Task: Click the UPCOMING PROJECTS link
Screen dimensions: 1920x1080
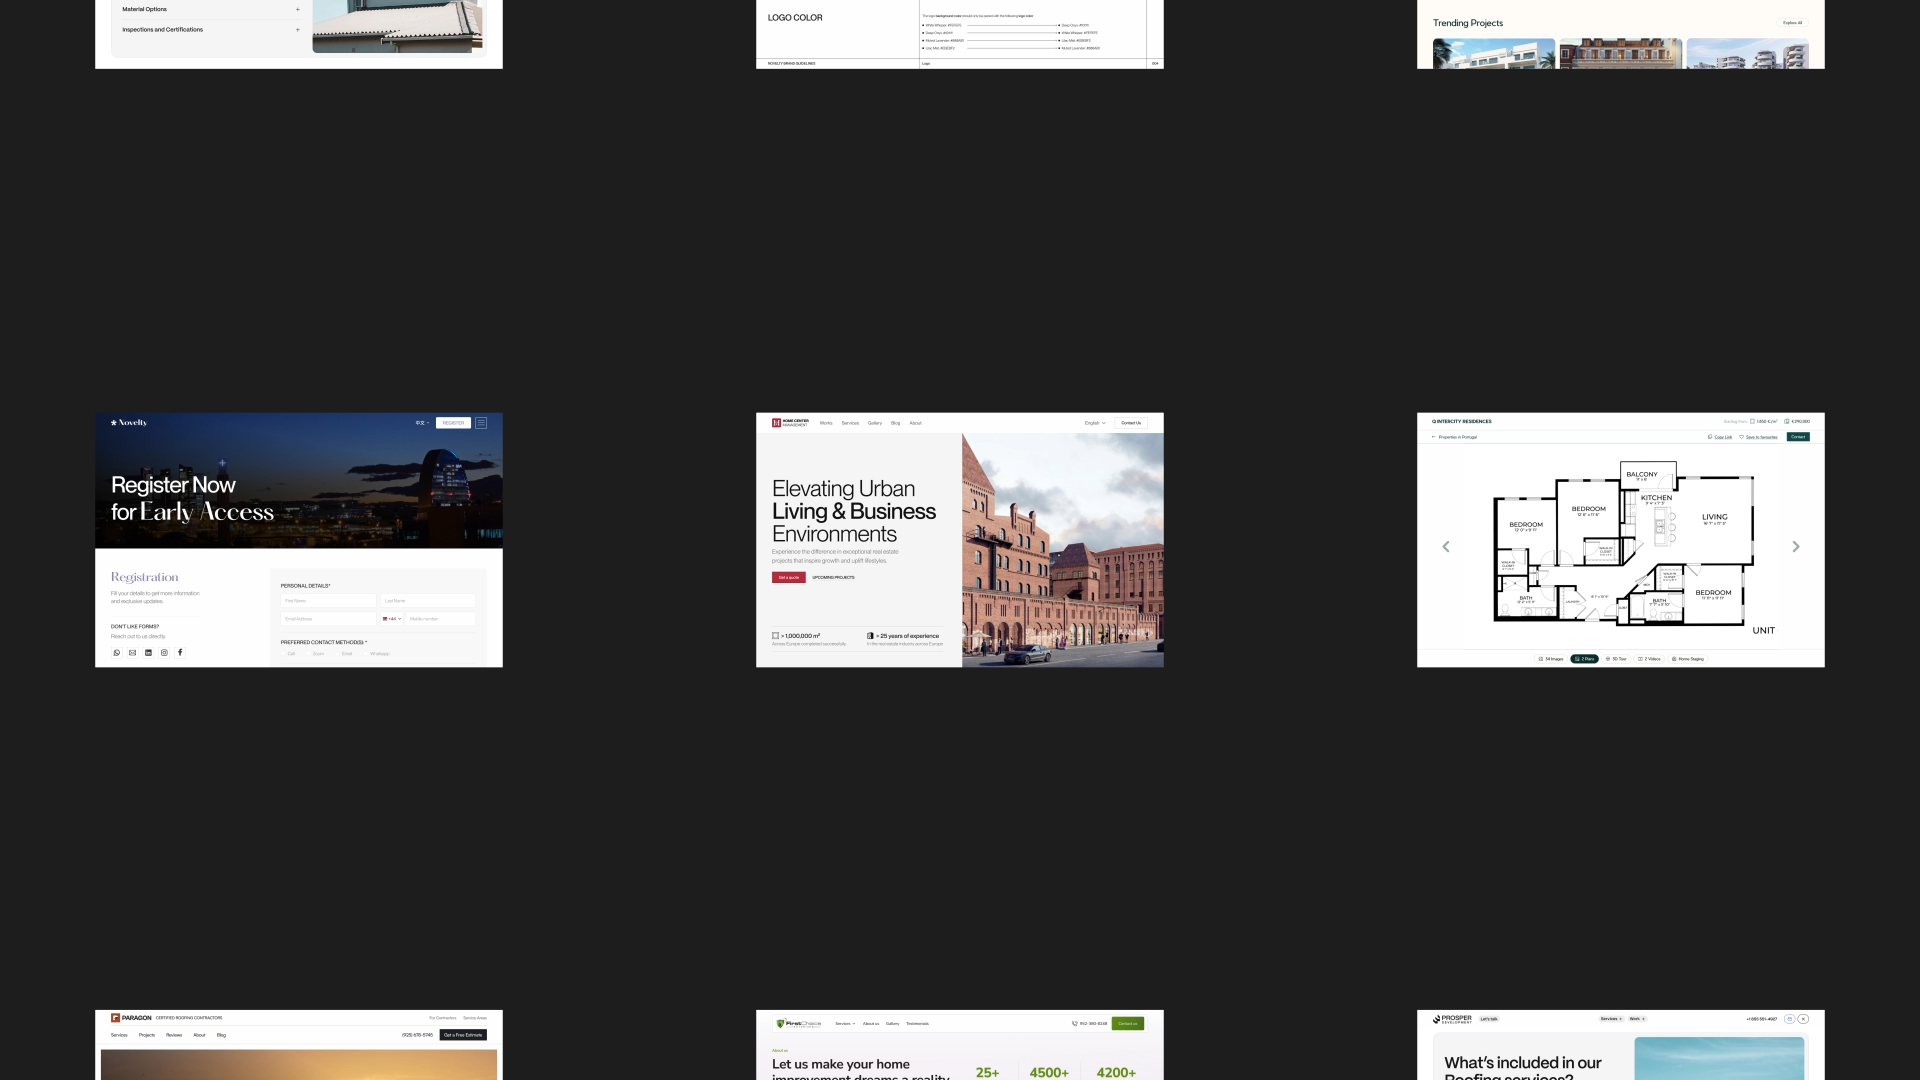Action: pos(833,578)
